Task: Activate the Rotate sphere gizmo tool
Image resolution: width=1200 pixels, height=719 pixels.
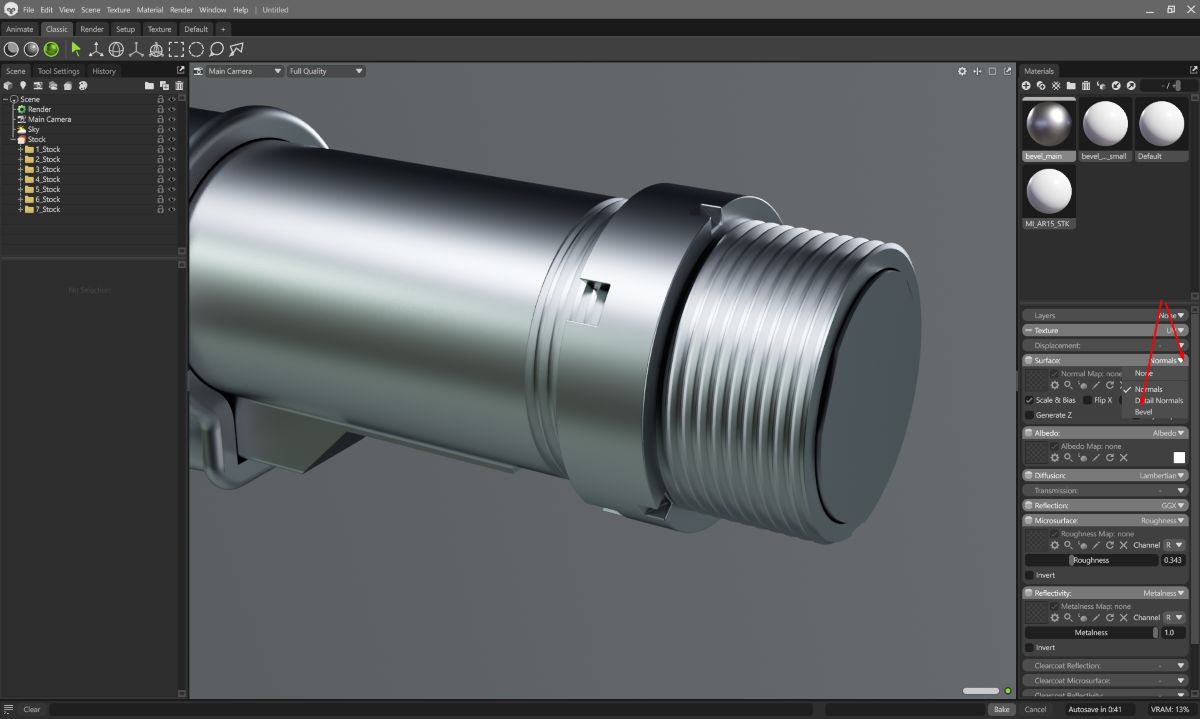Action: (116, 49)
